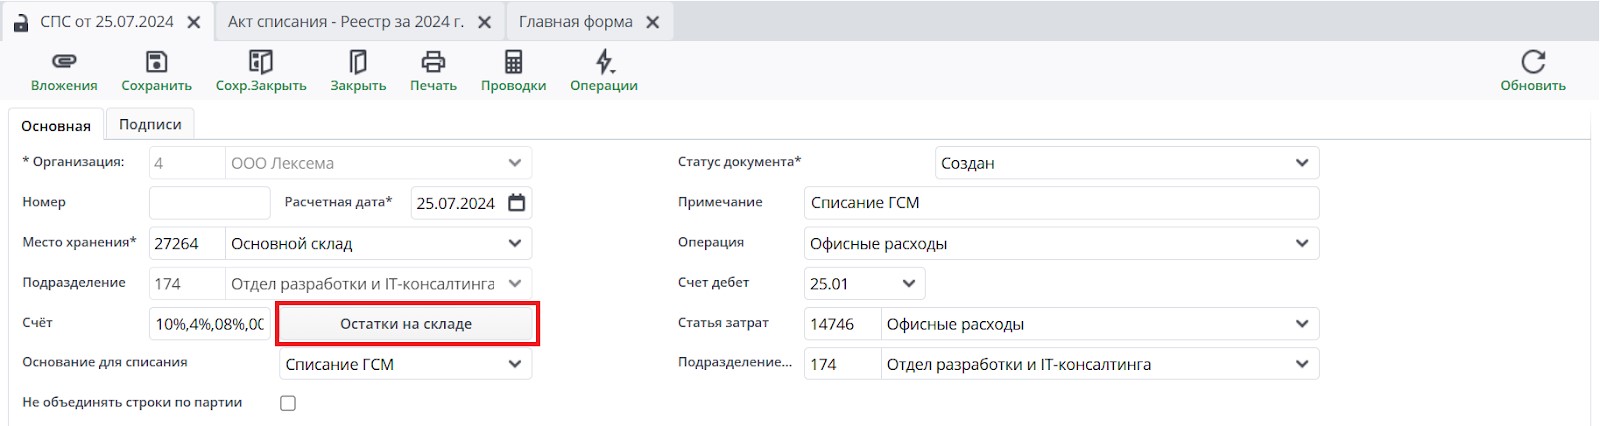Click the Печать printer icon
The image size is (1600, 426).
(x=433, y=62)
